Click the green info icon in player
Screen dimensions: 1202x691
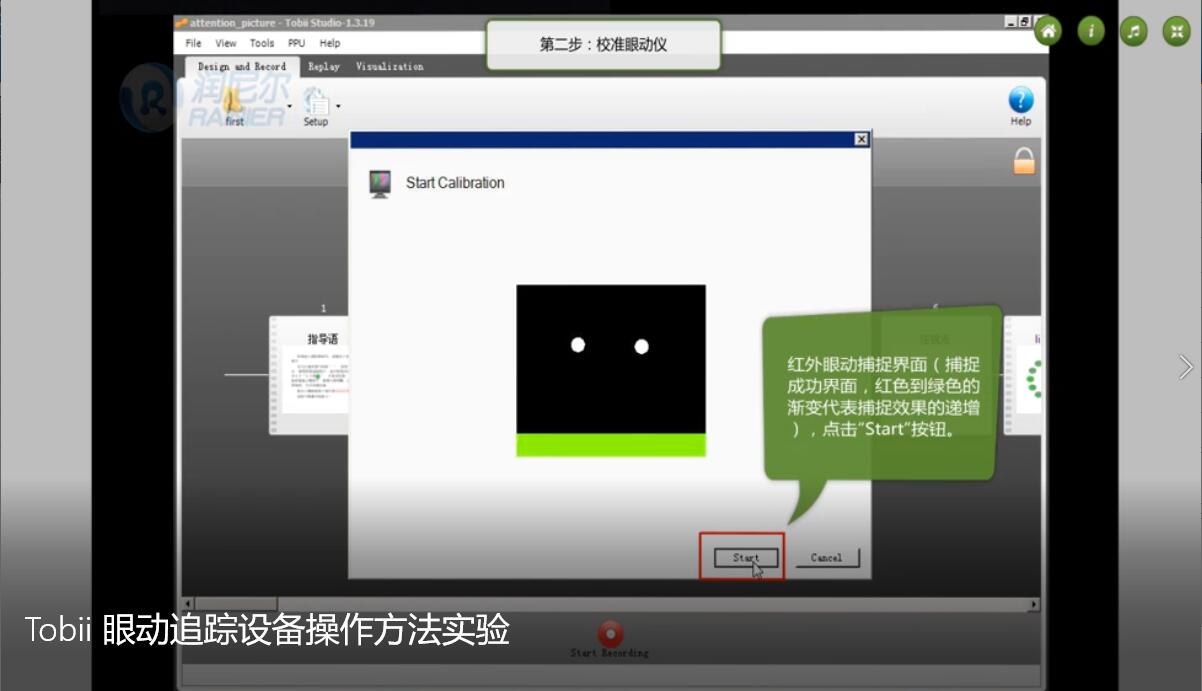(1091, 31)
